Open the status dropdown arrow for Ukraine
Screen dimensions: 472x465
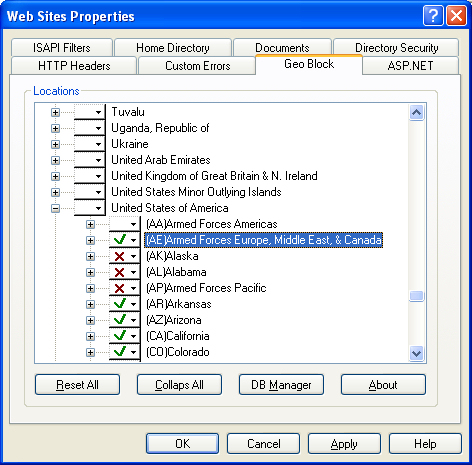coord(98,144)
